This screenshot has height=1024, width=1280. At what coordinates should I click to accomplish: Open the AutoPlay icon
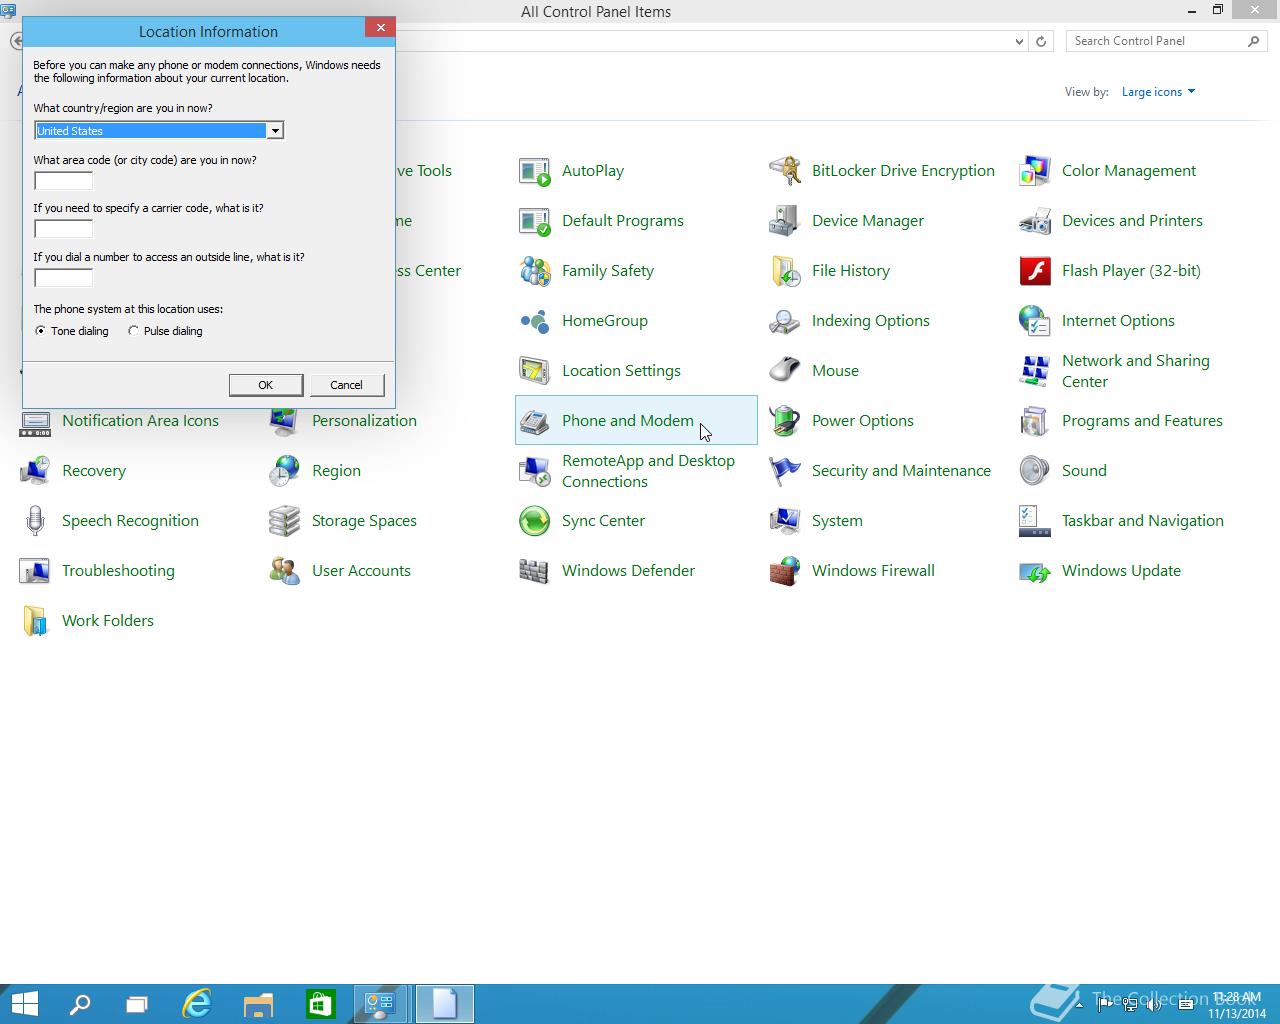[535, 171]
